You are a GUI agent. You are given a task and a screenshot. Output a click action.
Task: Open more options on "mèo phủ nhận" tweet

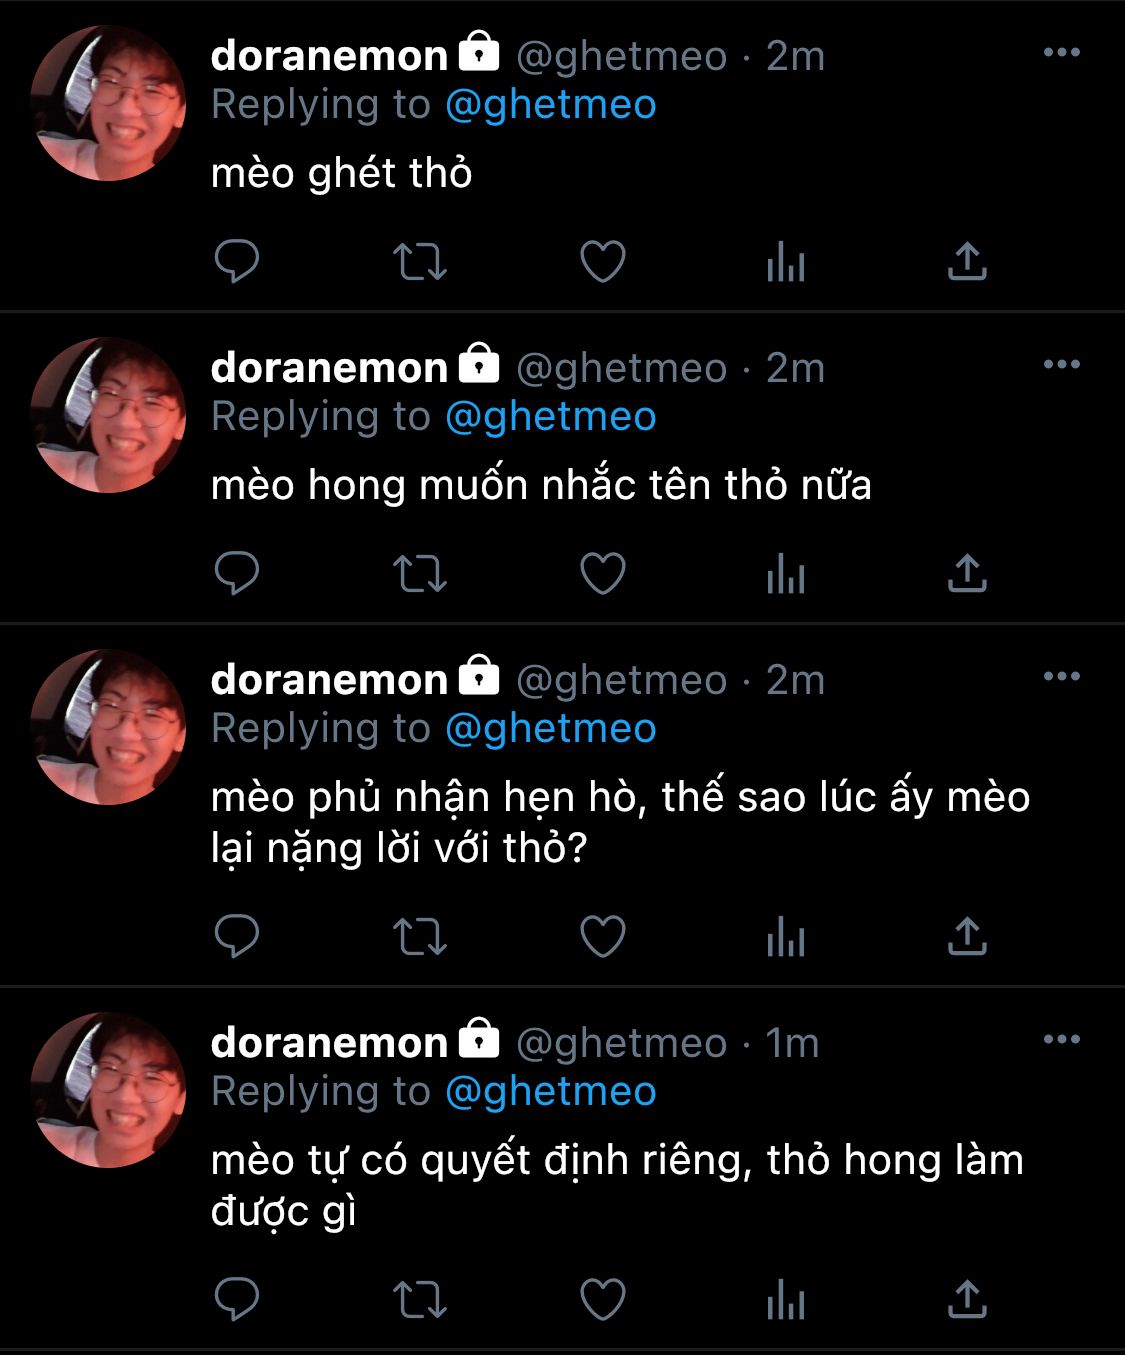(x=1061, y=677)
